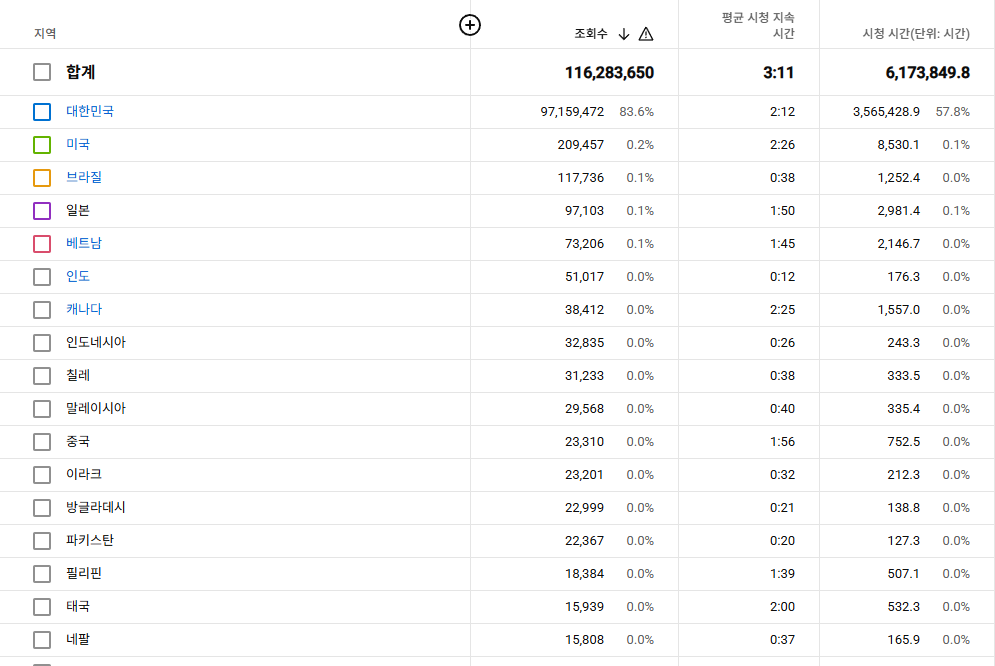
Task: Toggle the purple 일본 checkbox
Action: coord(42,211)
